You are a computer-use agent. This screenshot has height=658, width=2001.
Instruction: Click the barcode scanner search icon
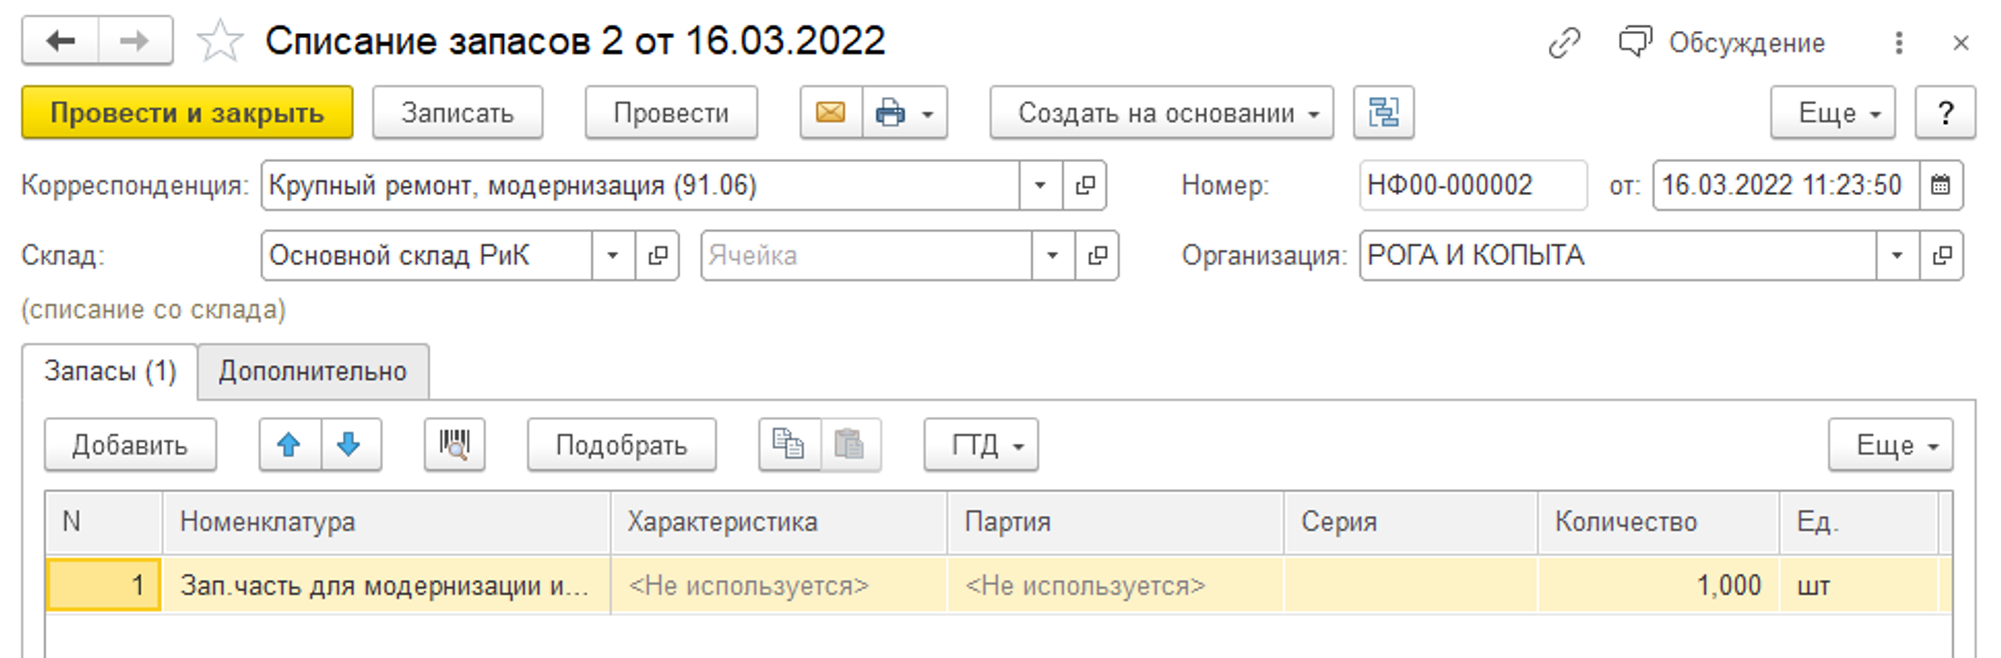click(x=455, y=445)
